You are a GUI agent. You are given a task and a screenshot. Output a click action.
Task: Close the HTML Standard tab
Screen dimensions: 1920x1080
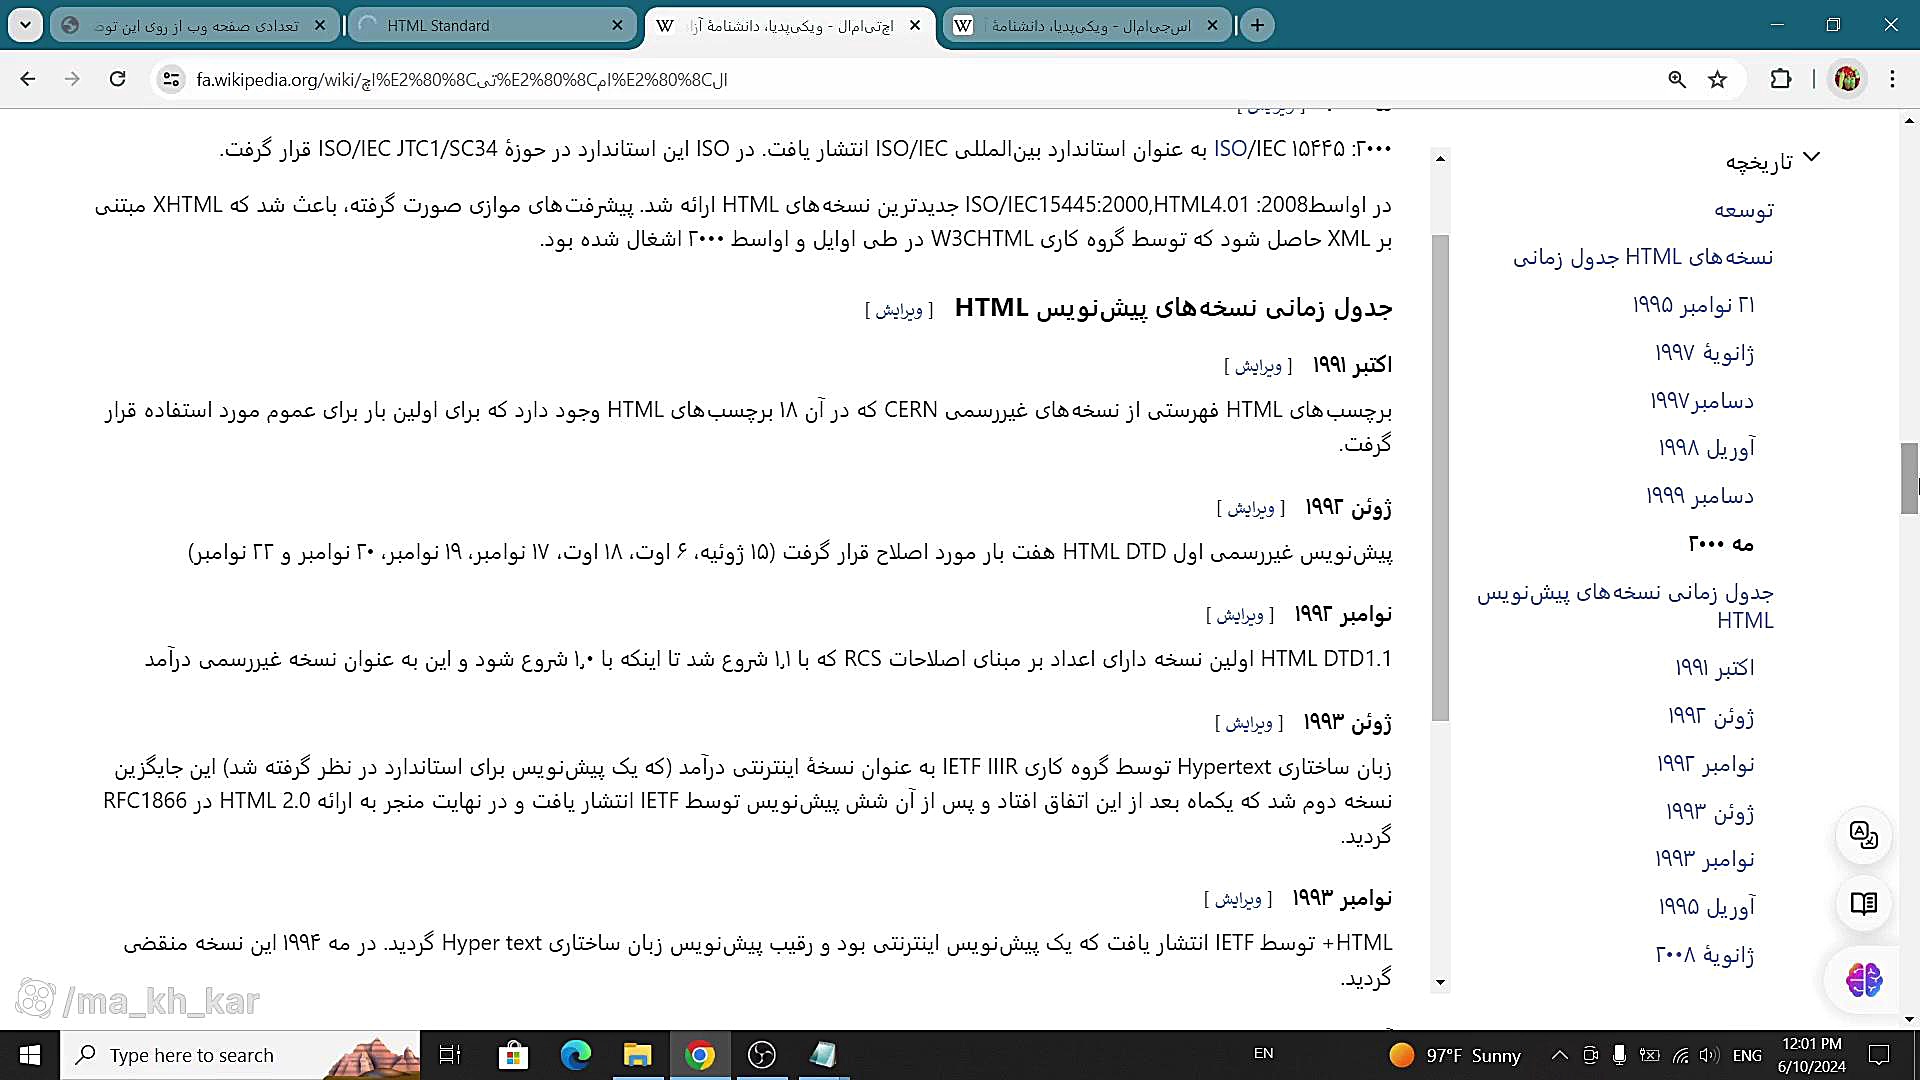click(617, 25)
